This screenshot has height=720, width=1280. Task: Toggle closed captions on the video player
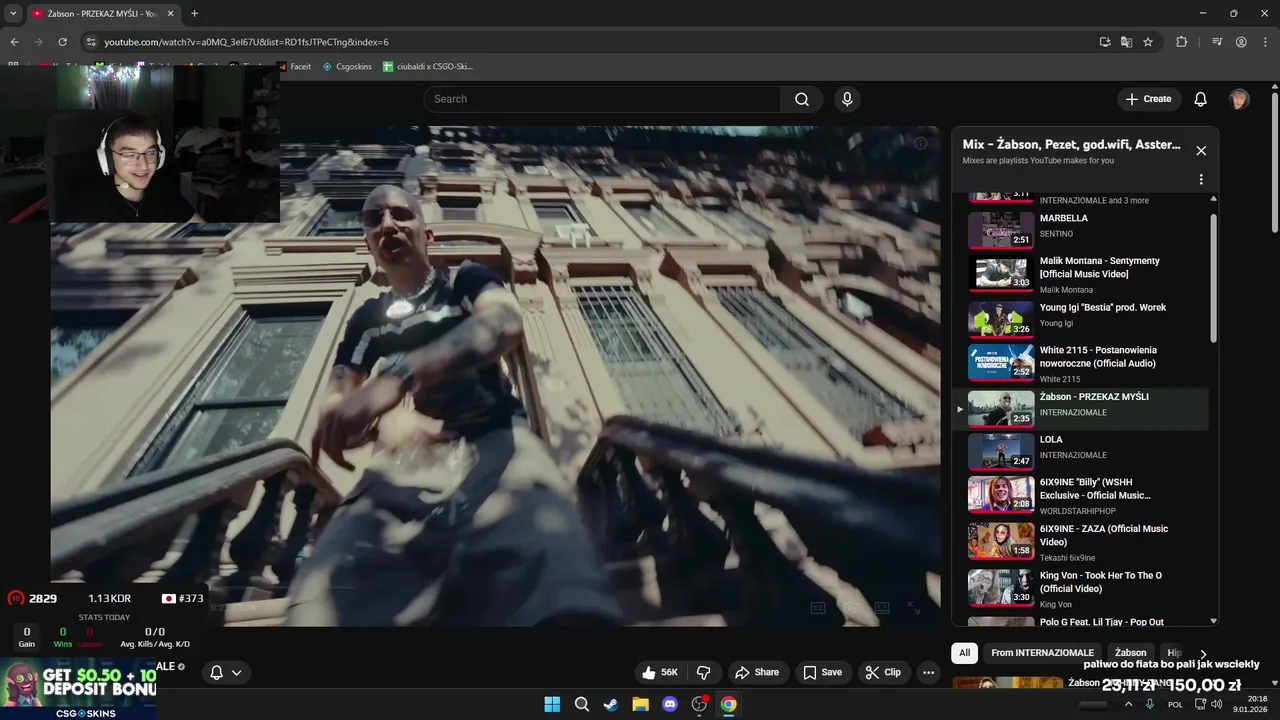coord(817,608)
